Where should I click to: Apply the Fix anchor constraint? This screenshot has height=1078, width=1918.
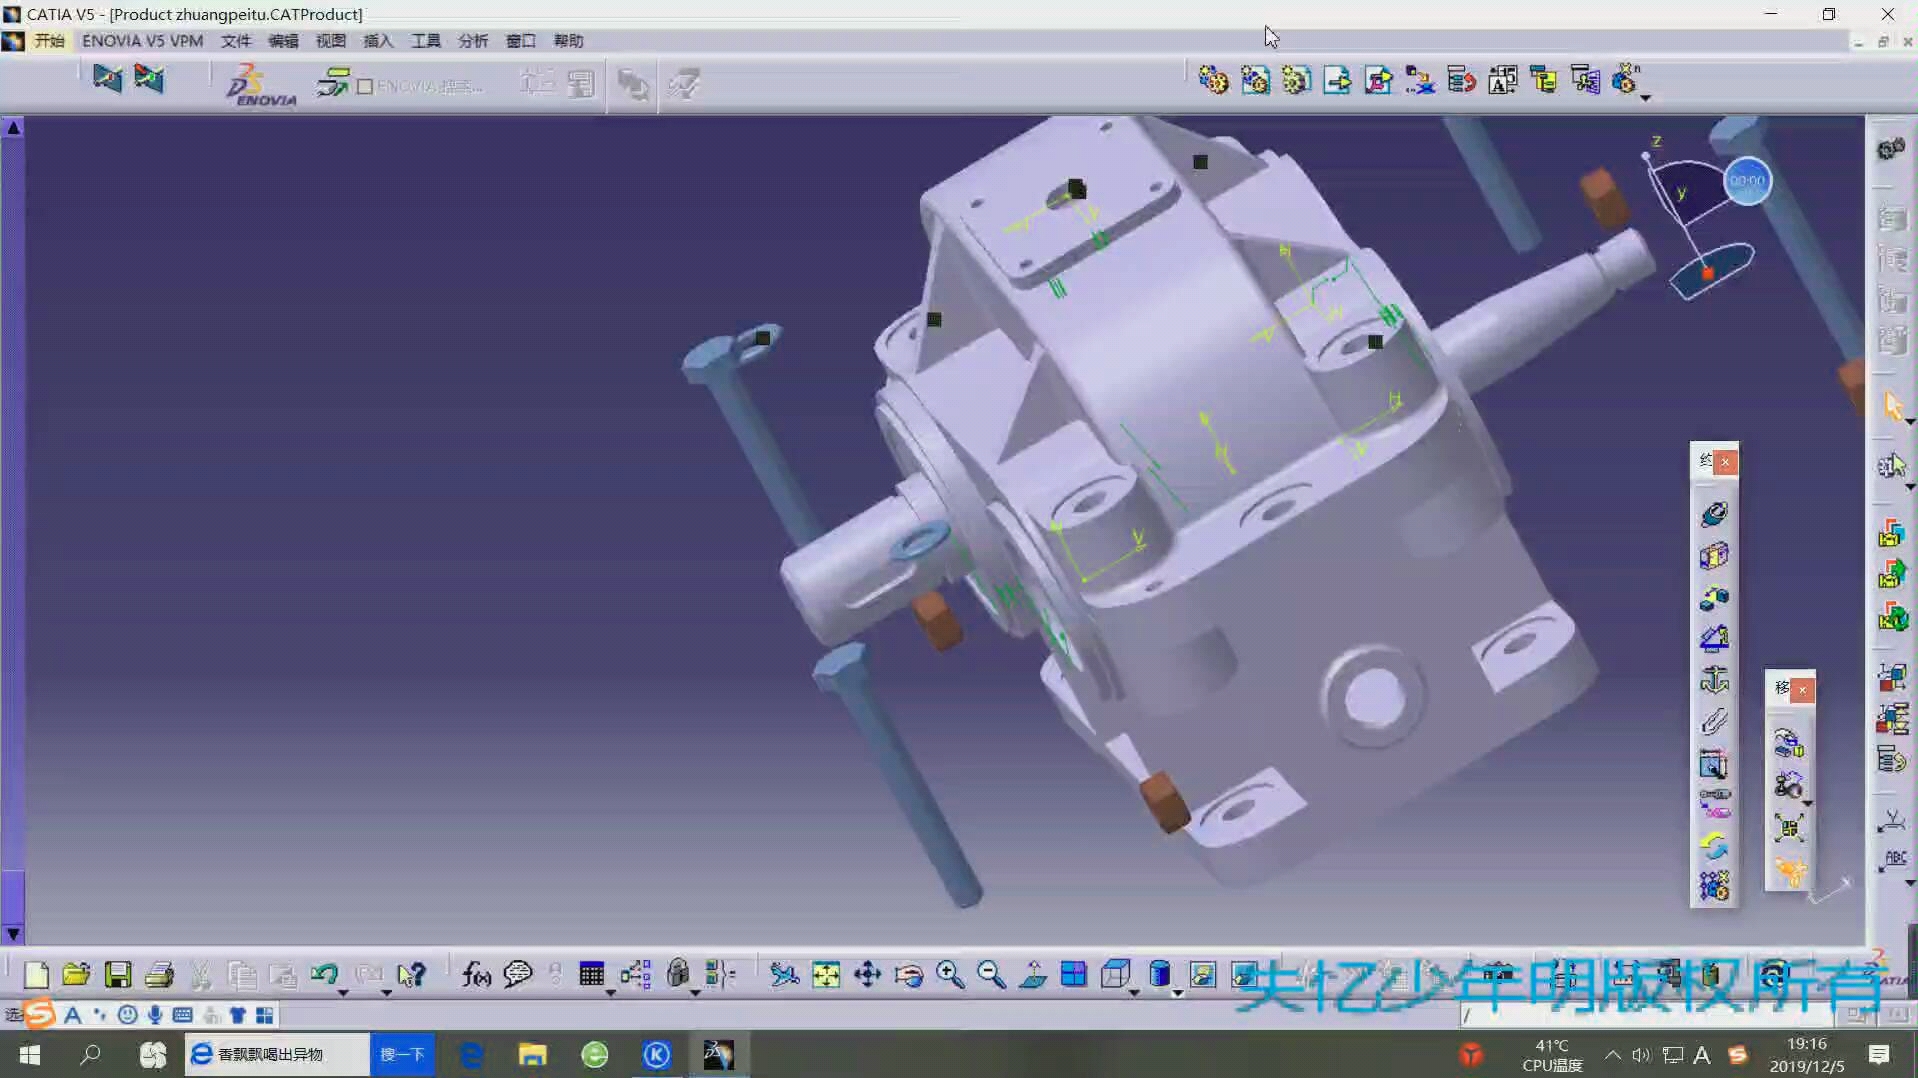click(x=1713, y=681)
